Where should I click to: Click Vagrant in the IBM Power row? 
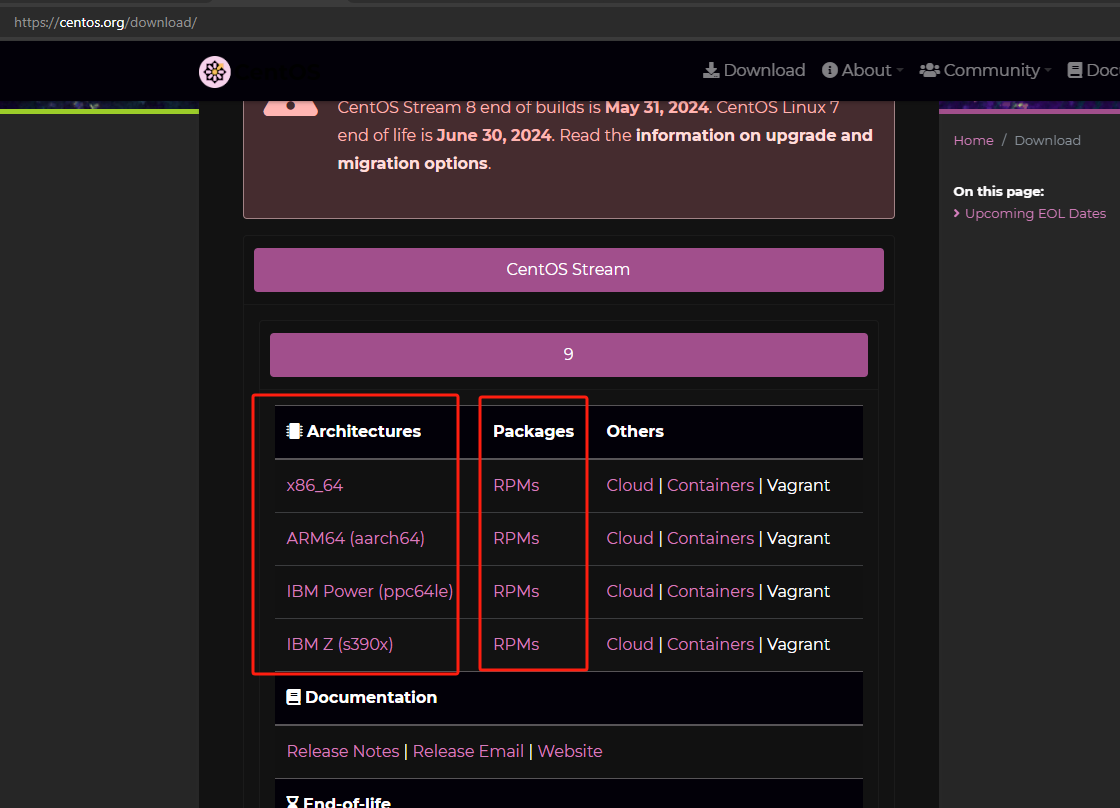[798, 591]
